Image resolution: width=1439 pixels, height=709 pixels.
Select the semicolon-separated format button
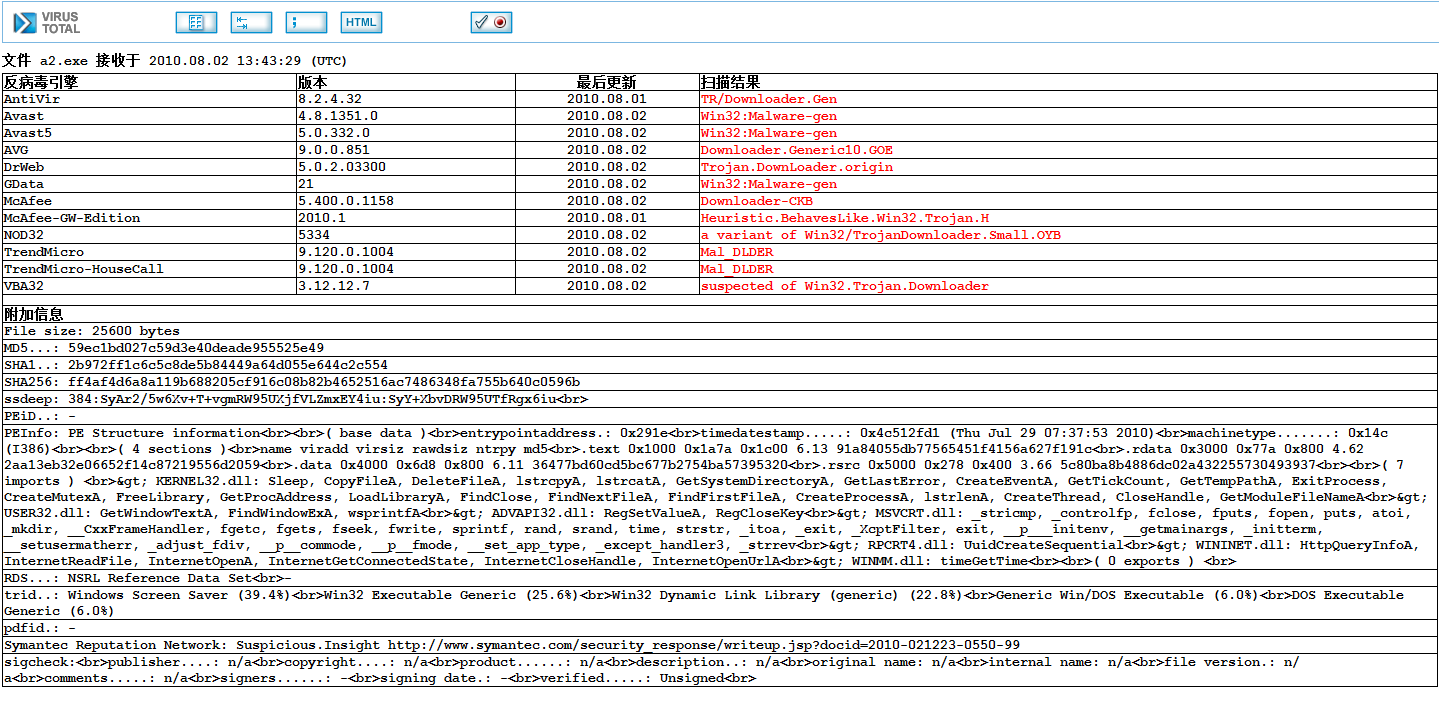(x=306, y=22)
